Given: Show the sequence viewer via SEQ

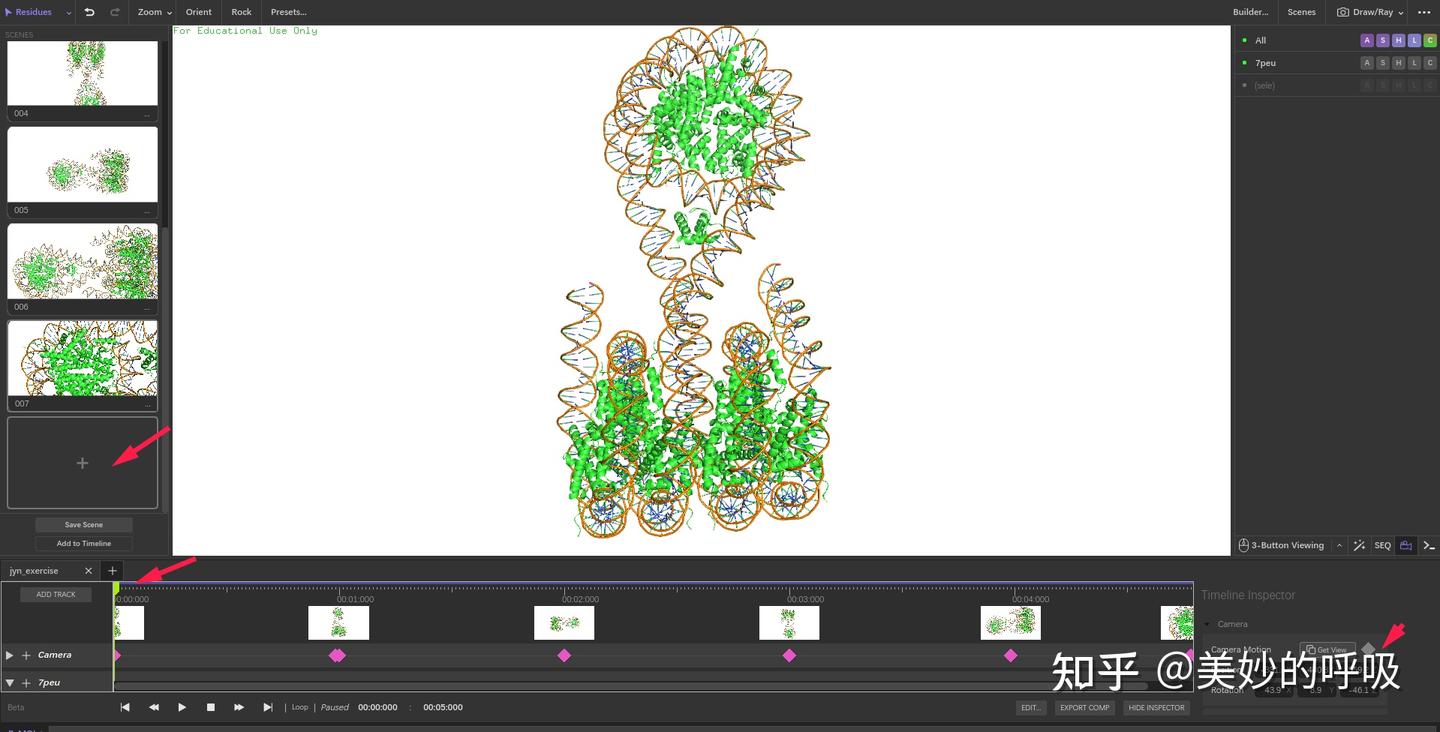Looking at the screenshot, I should pos(1382,545).
